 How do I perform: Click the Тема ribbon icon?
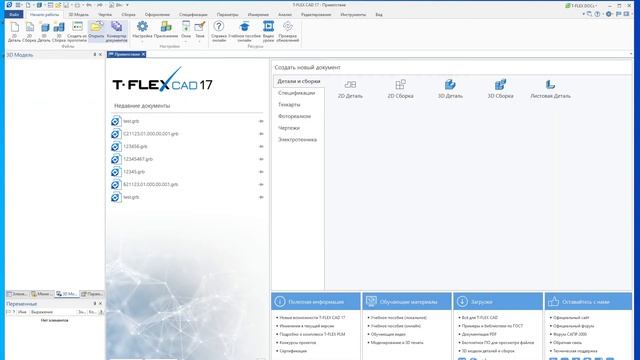point(200,27)
